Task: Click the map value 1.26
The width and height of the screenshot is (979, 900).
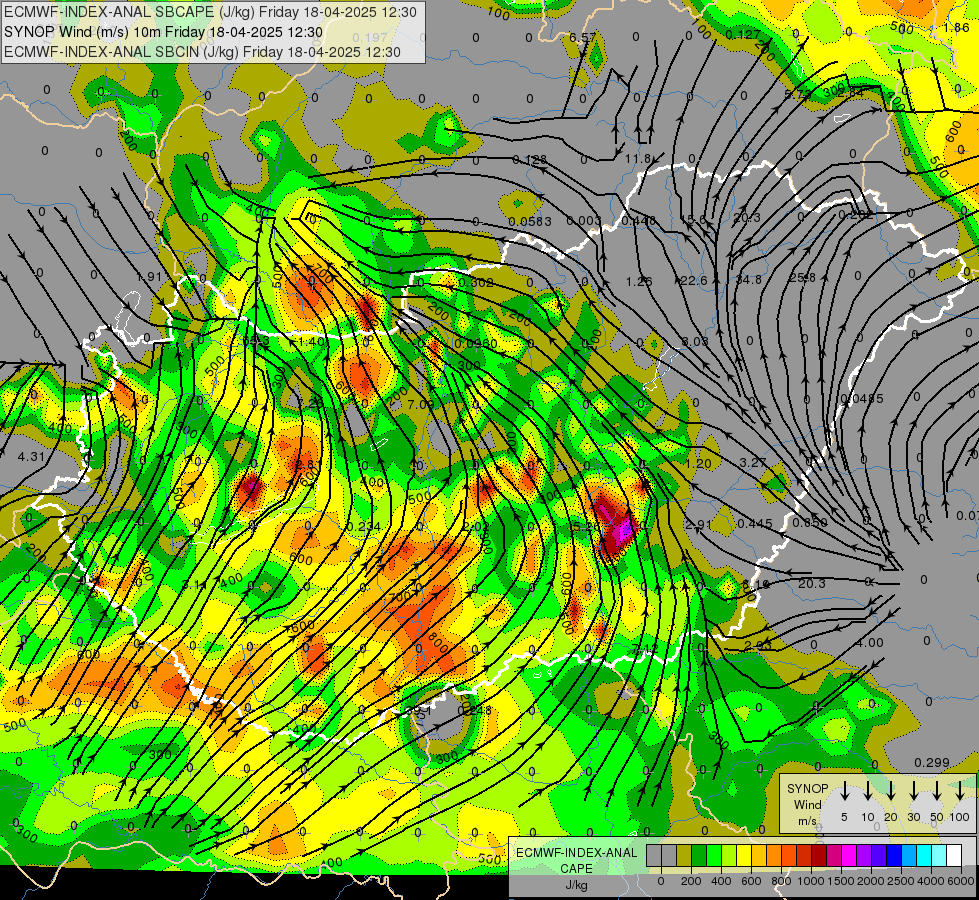Action: point(639,282)
